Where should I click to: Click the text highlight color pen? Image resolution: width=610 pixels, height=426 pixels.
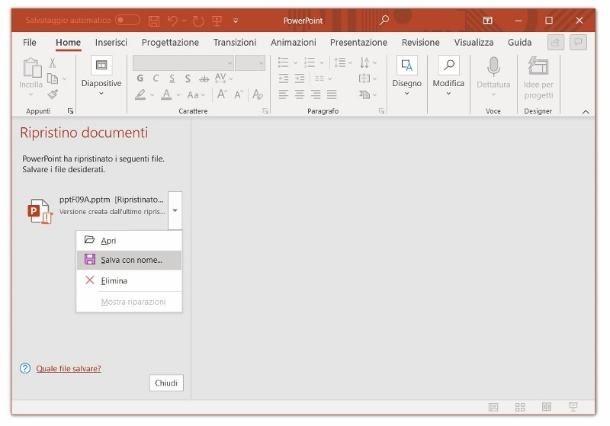pos(140,95)
